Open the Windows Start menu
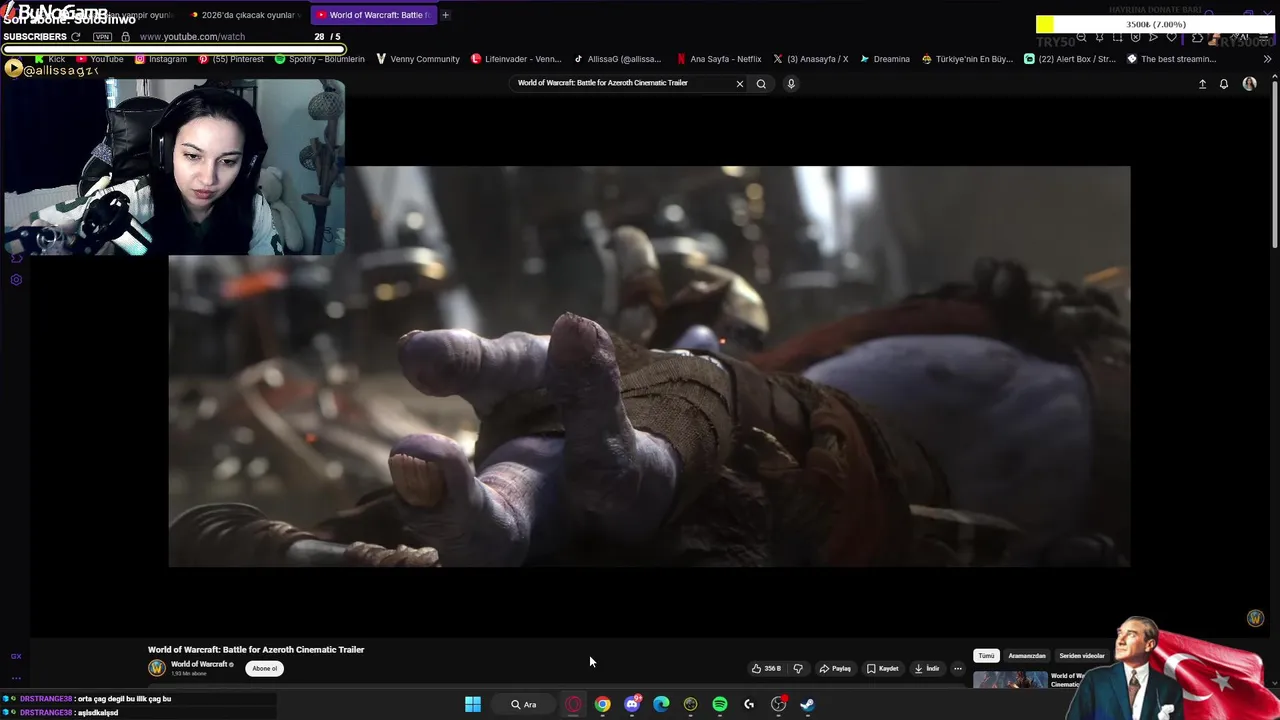The image size is (1280, 720). [473, 704]
